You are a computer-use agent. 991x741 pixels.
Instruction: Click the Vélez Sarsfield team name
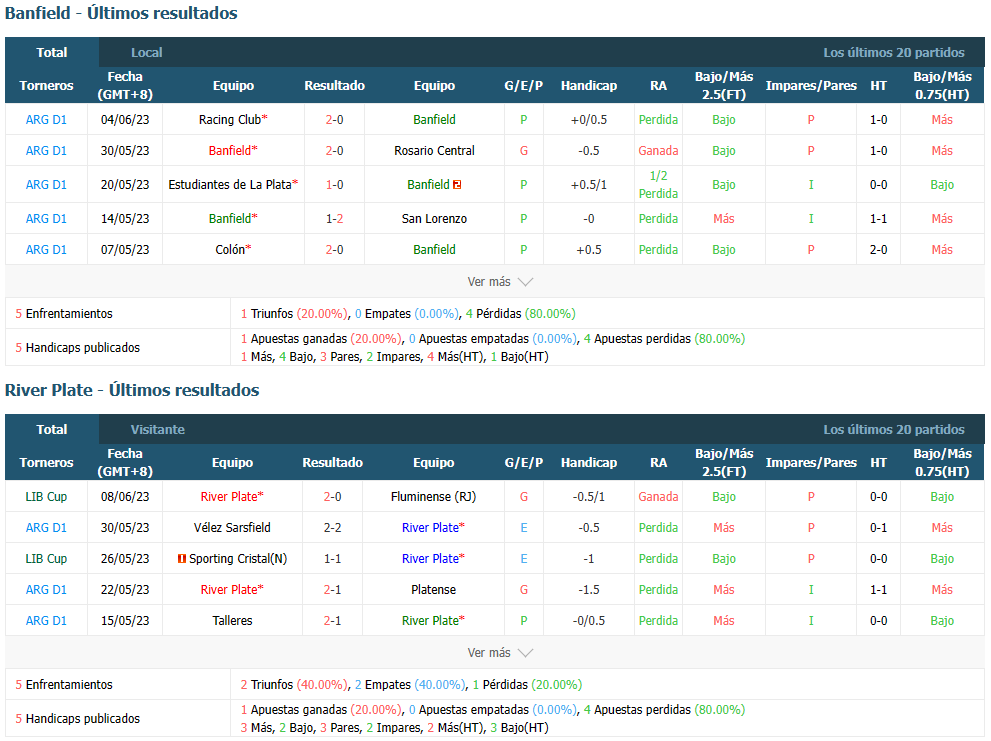pos(232,527)
